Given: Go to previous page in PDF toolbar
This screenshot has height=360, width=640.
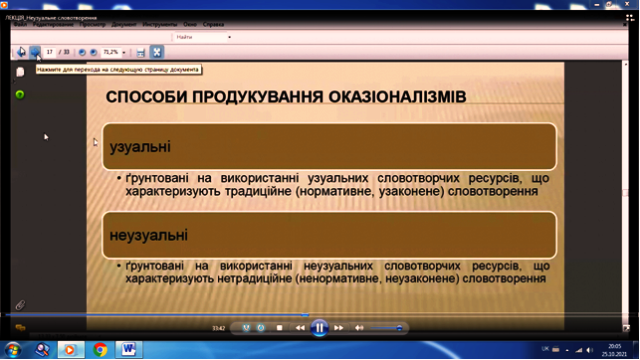Looking at the screenshot, I should (21, 52).
